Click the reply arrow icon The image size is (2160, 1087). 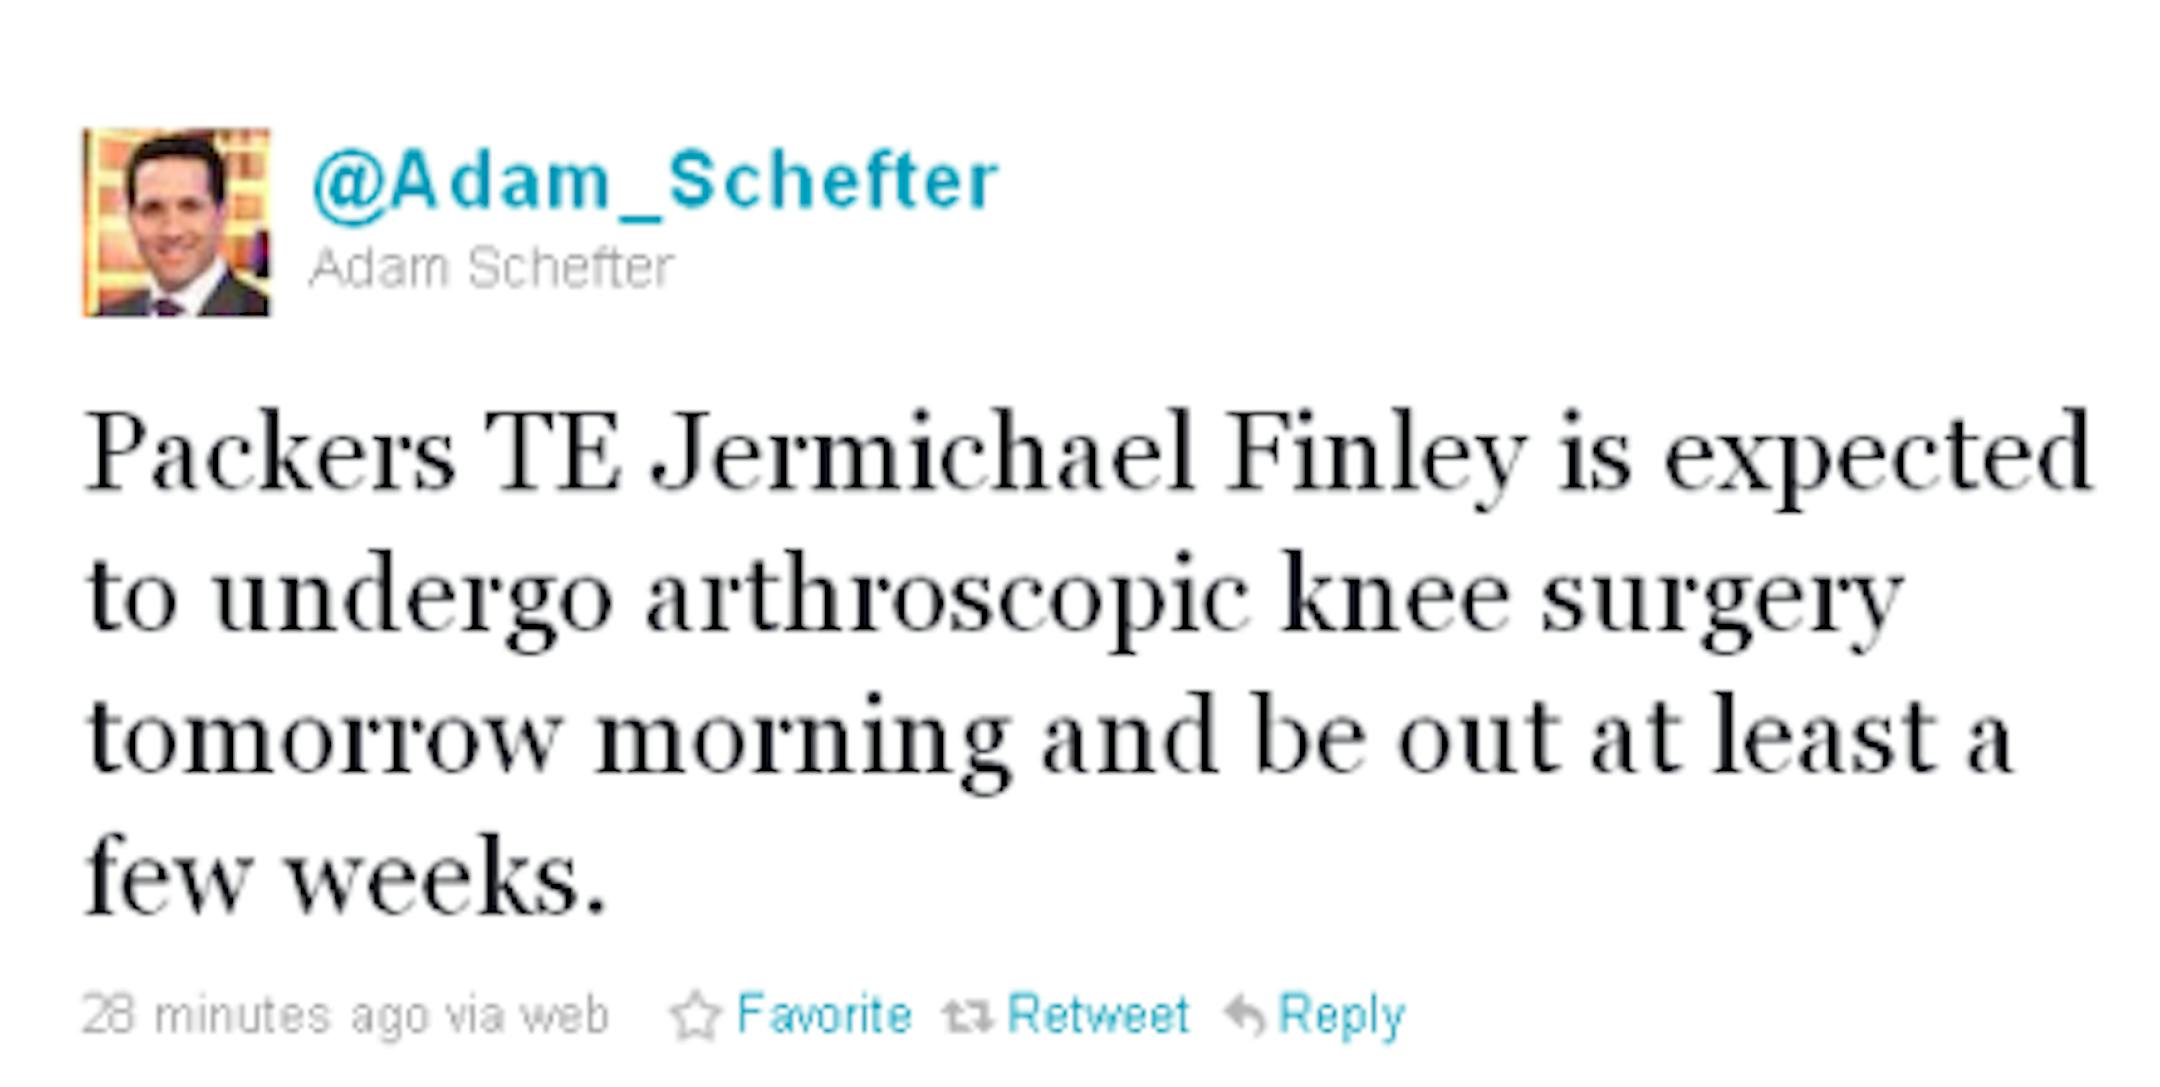click(x=1245, y=1015)
